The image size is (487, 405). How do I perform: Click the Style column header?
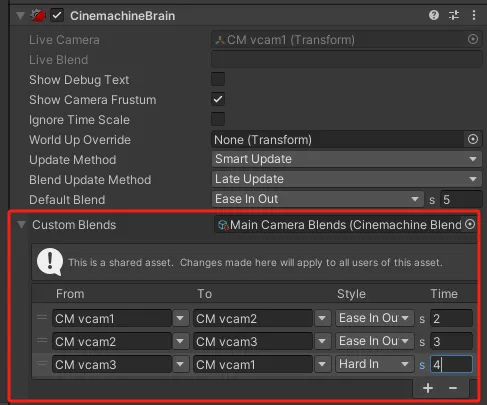click(x=351, y=294)
